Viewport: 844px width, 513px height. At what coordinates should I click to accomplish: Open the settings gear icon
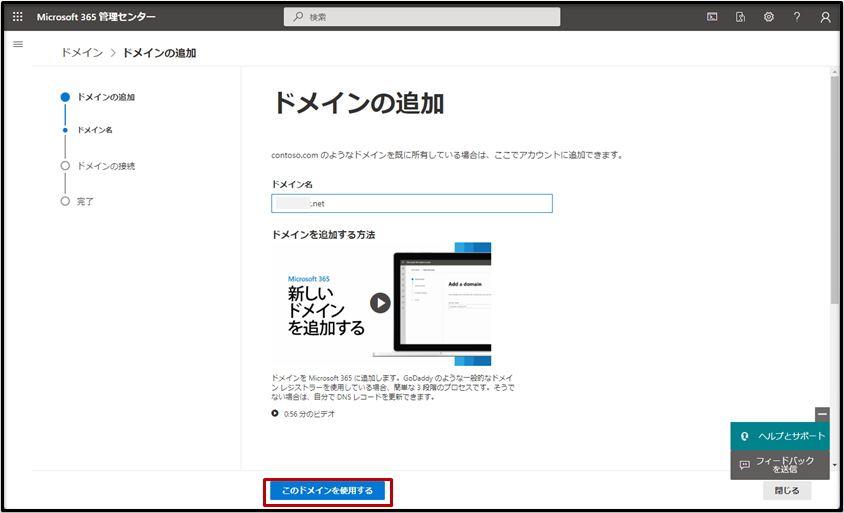(x=769, y=17)
